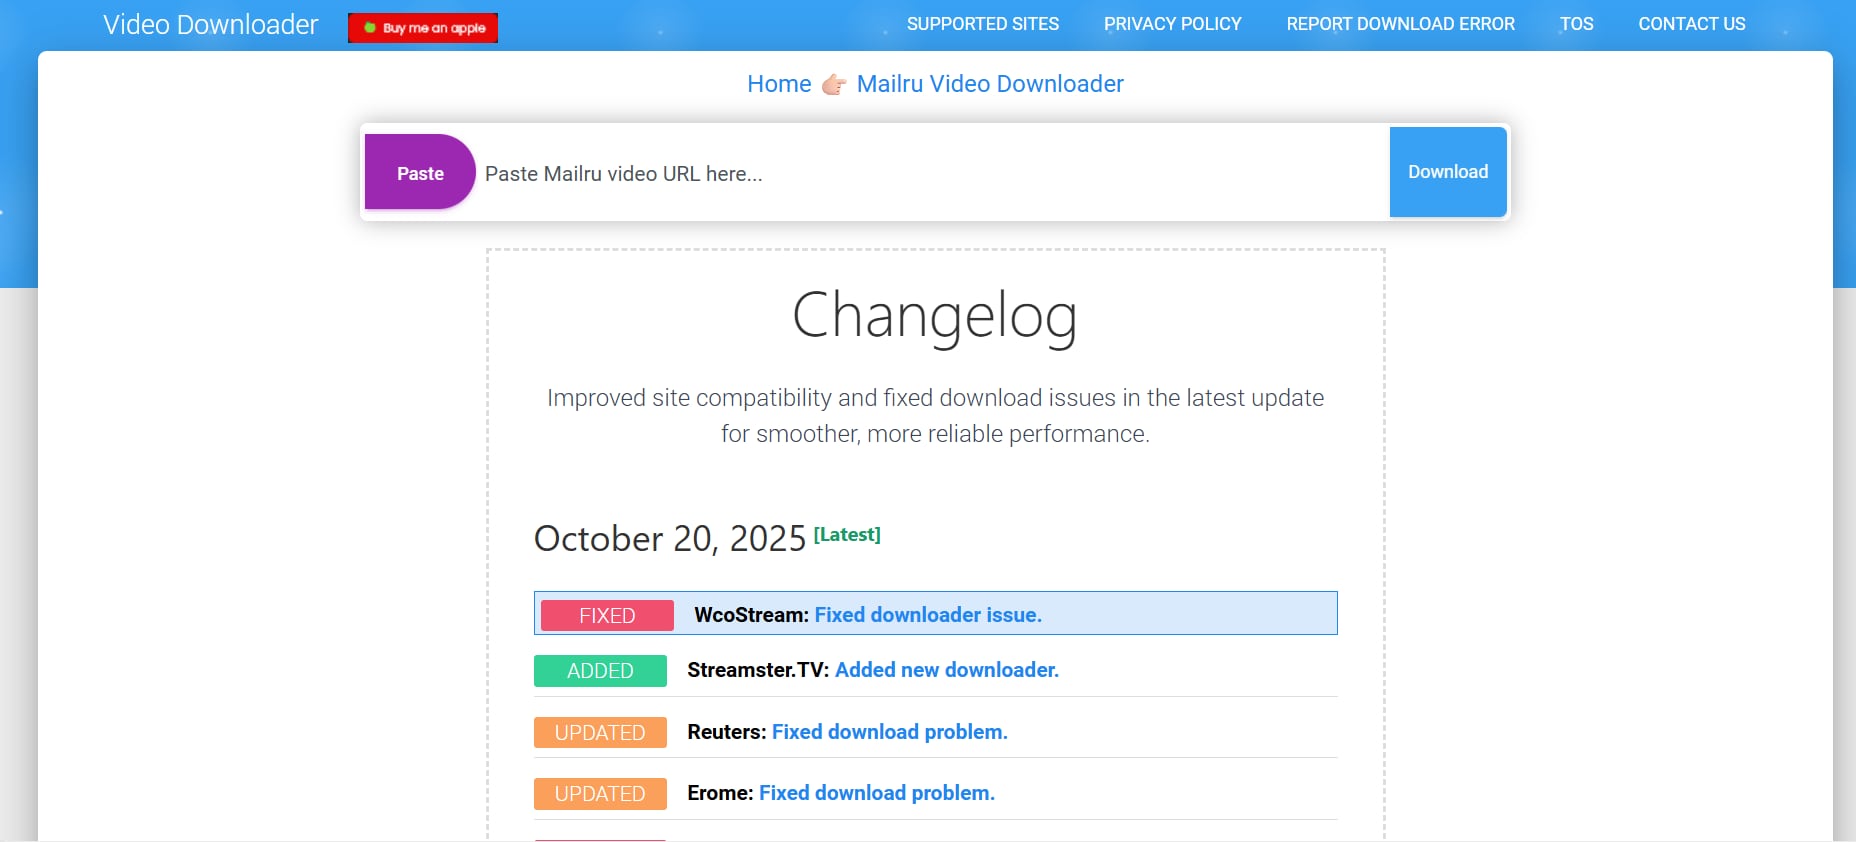Click the UPDATED badge beside Erome

pos(600,794)
